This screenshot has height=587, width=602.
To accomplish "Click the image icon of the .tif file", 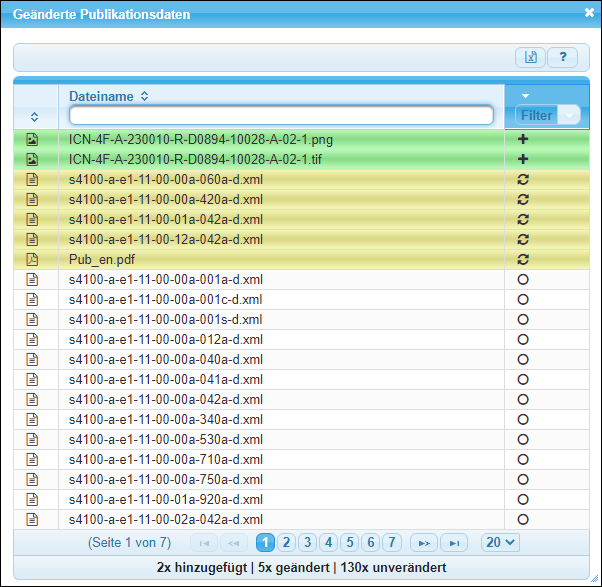I will [32, 159].
